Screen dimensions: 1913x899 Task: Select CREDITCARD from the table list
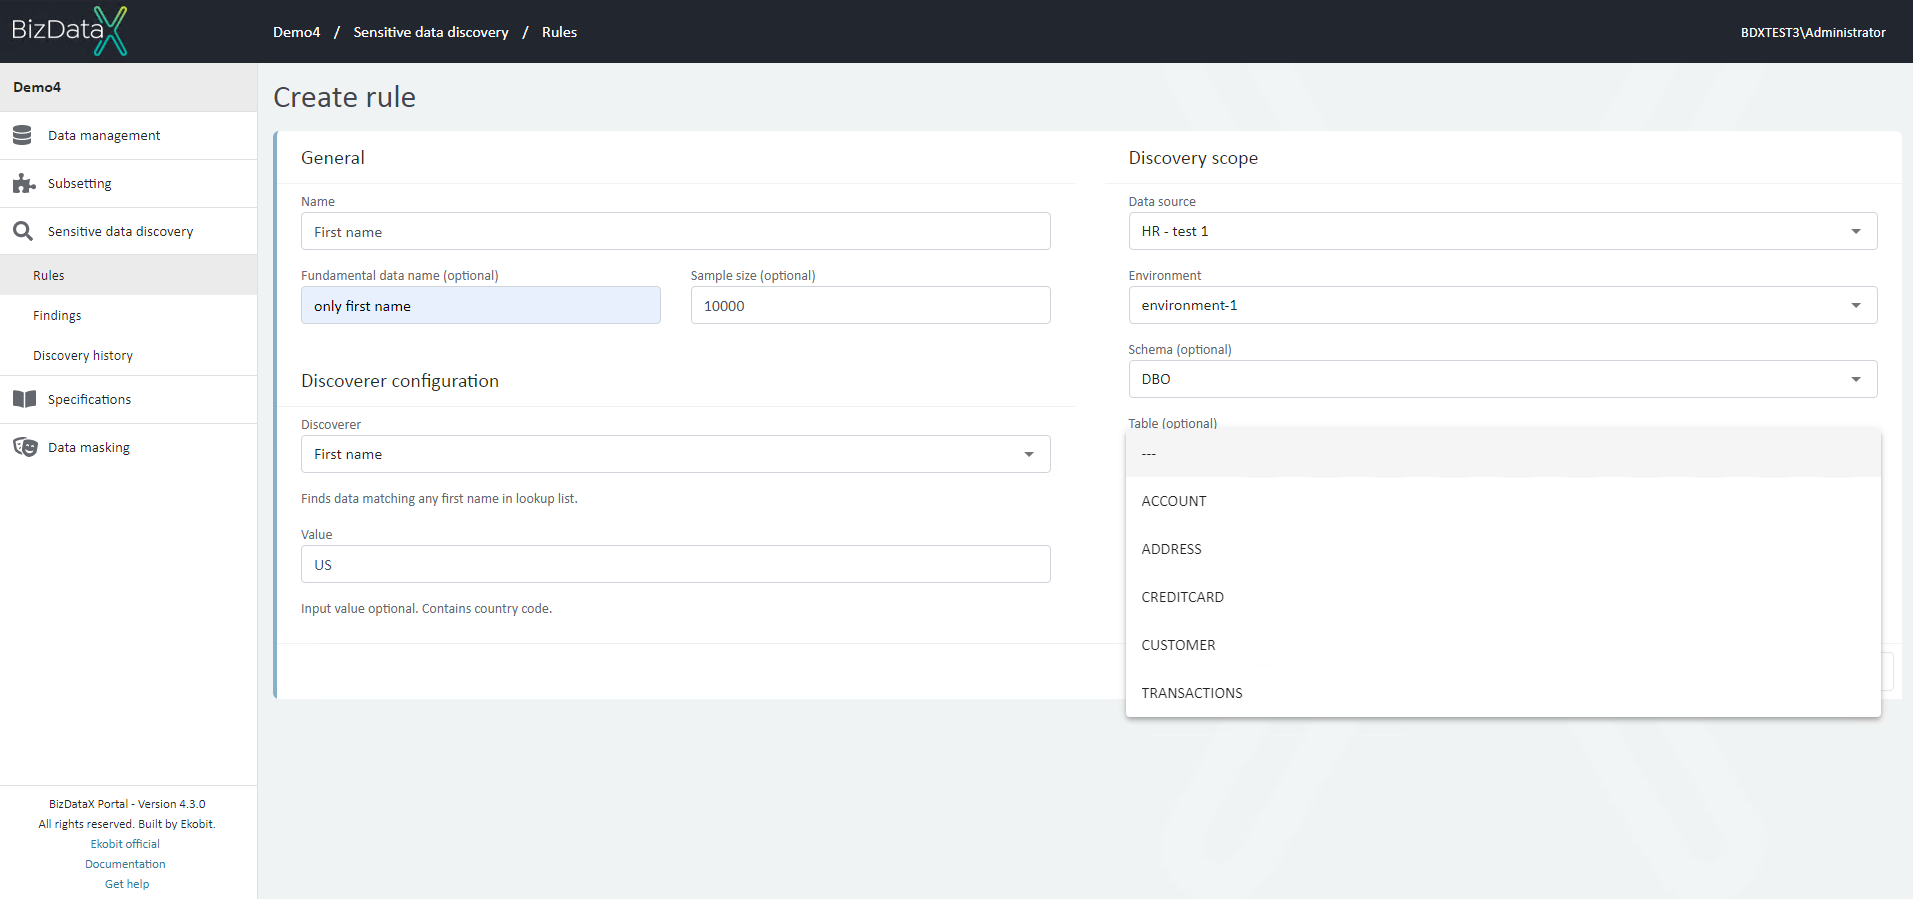[x=1503, y=597]
